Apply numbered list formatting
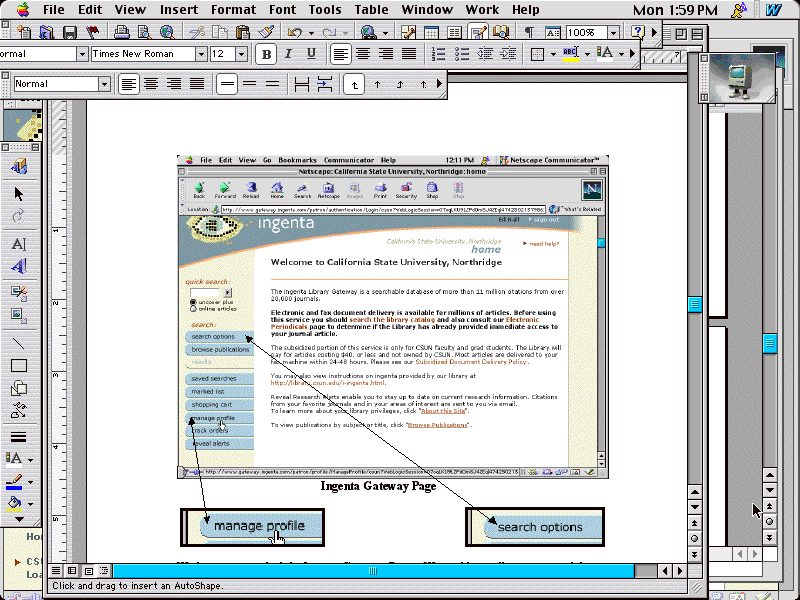Screen dimensions: 800x600 tap(438, 54)
